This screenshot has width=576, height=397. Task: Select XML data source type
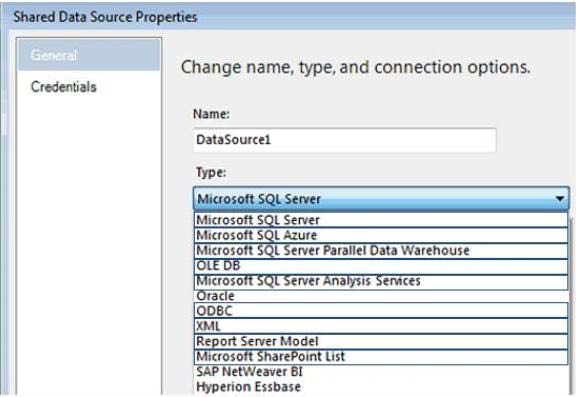tap(381, 326)
